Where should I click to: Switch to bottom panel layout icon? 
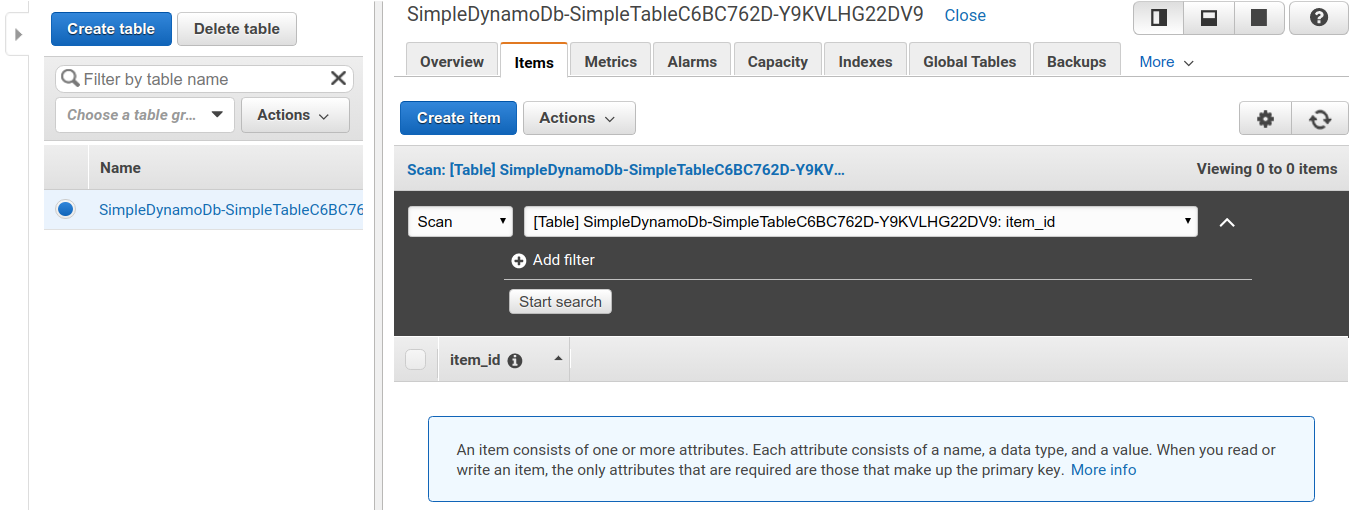click(1209, 18)
